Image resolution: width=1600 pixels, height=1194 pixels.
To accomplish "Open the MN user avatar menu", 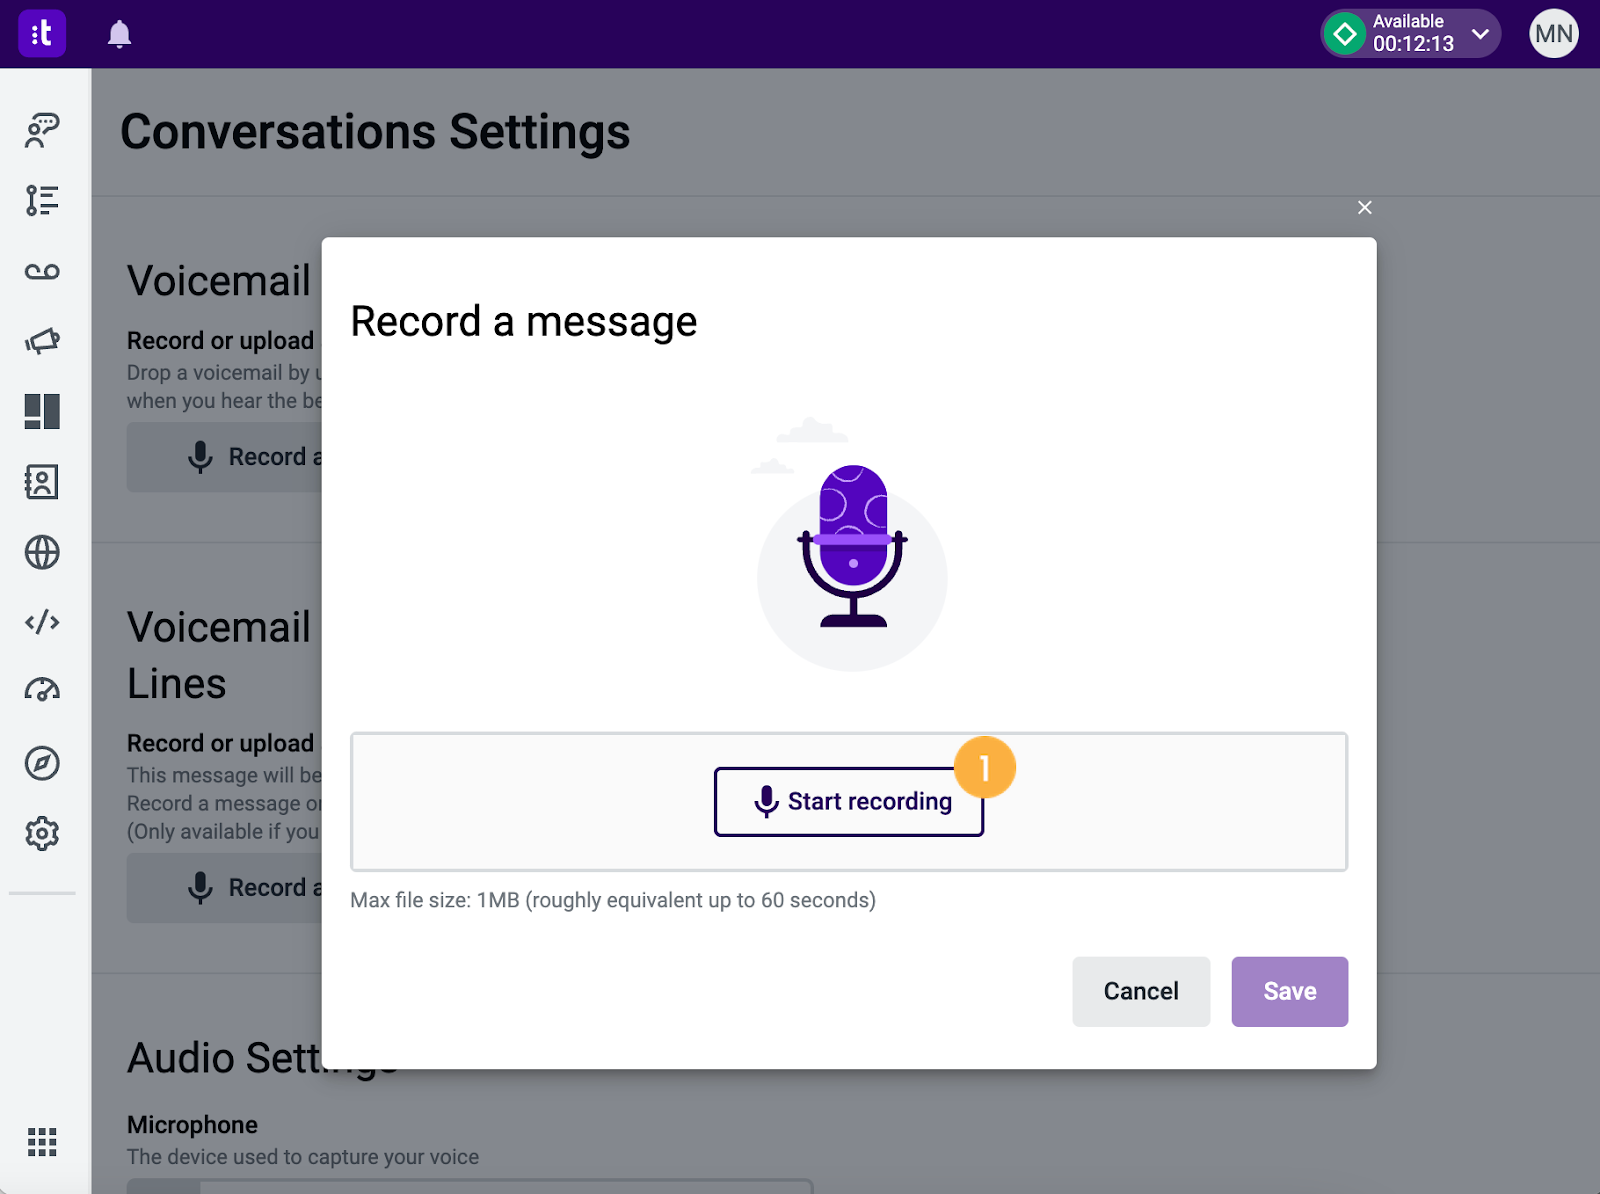I will point(1554,34).
